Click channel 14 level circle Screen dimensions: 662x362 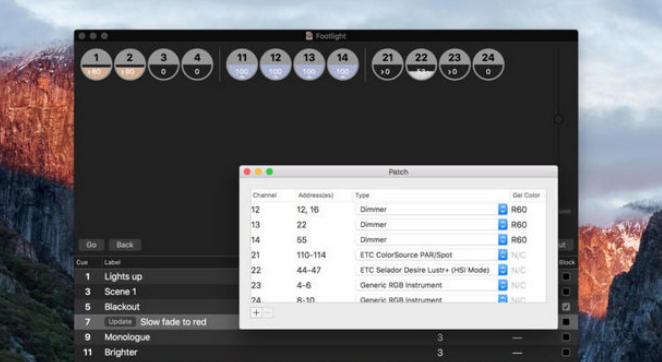click(x=343, y=64)
